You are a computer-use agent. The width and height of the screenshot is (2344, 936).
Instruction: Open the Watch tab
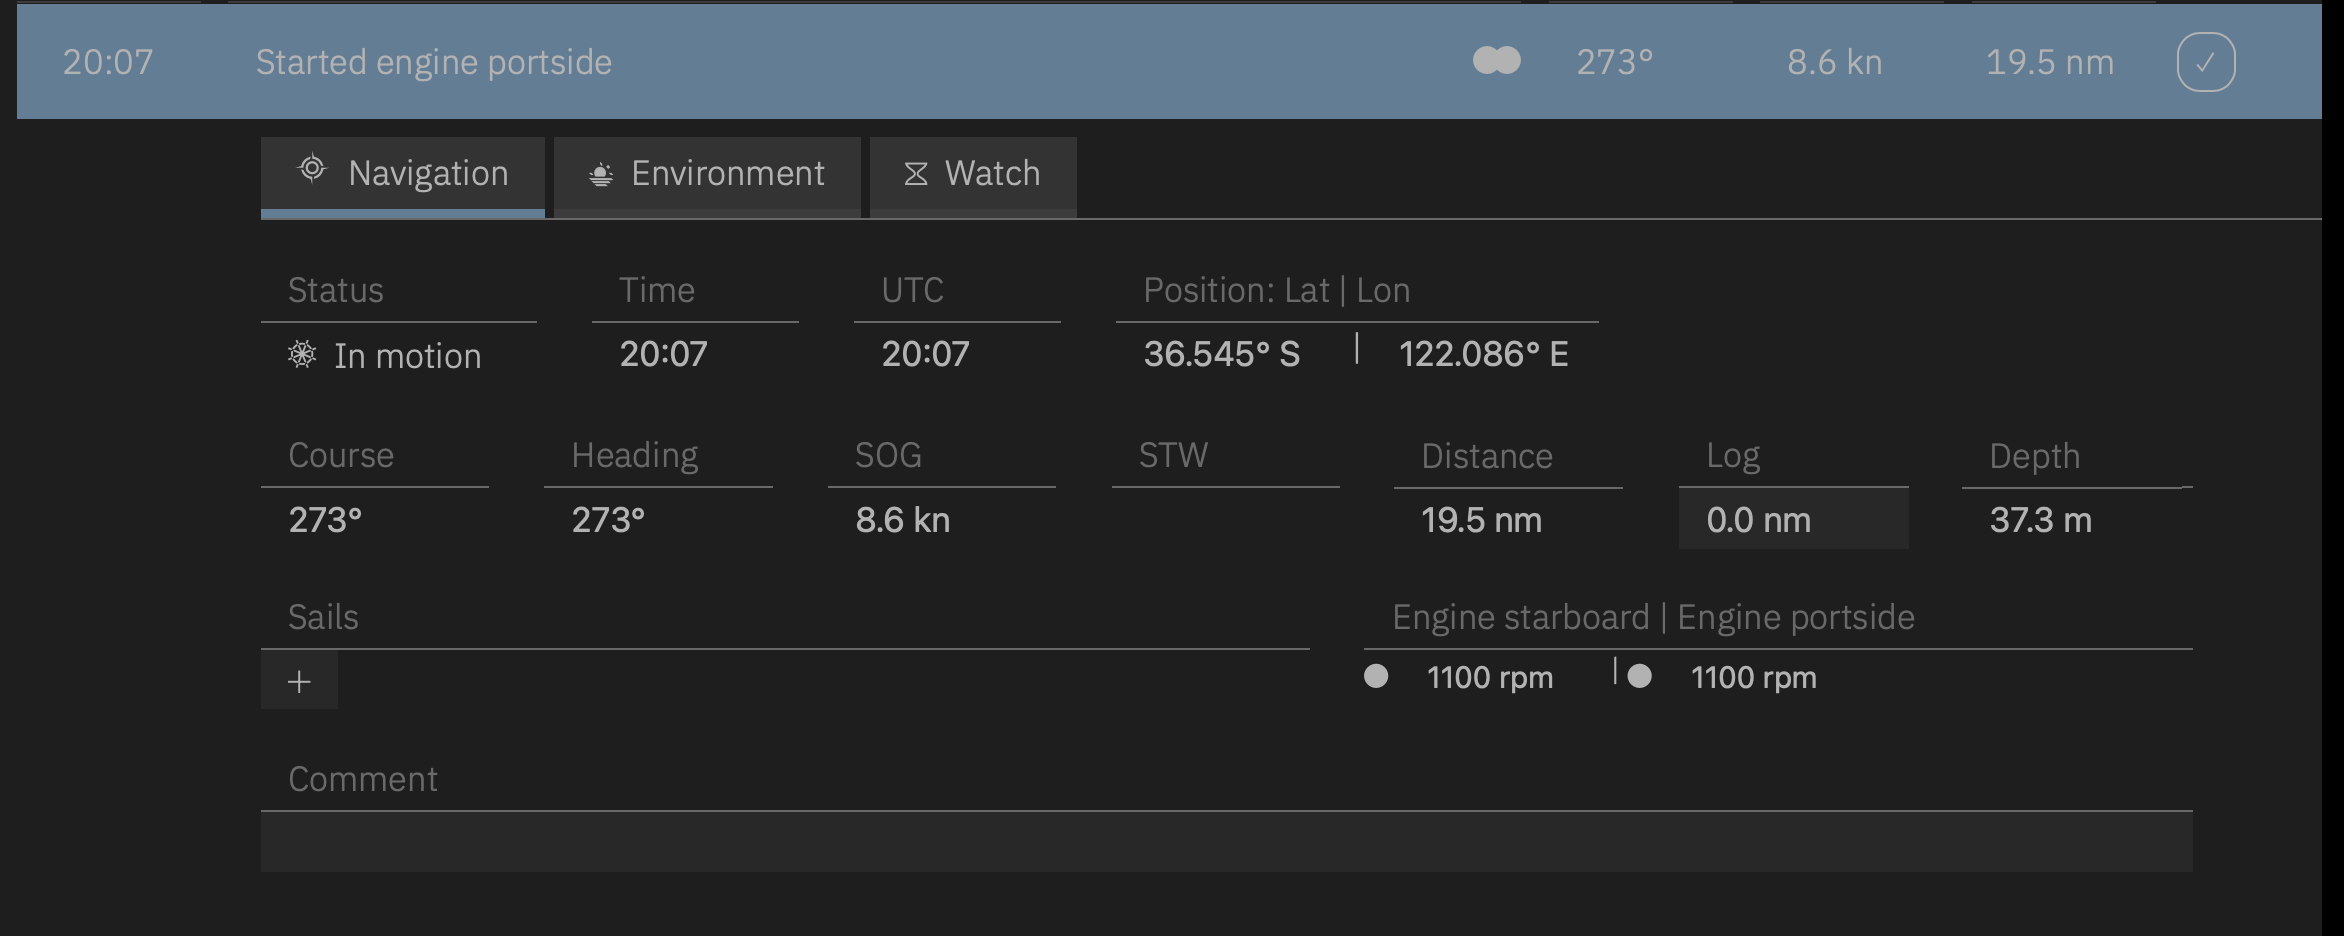(973, 175)
